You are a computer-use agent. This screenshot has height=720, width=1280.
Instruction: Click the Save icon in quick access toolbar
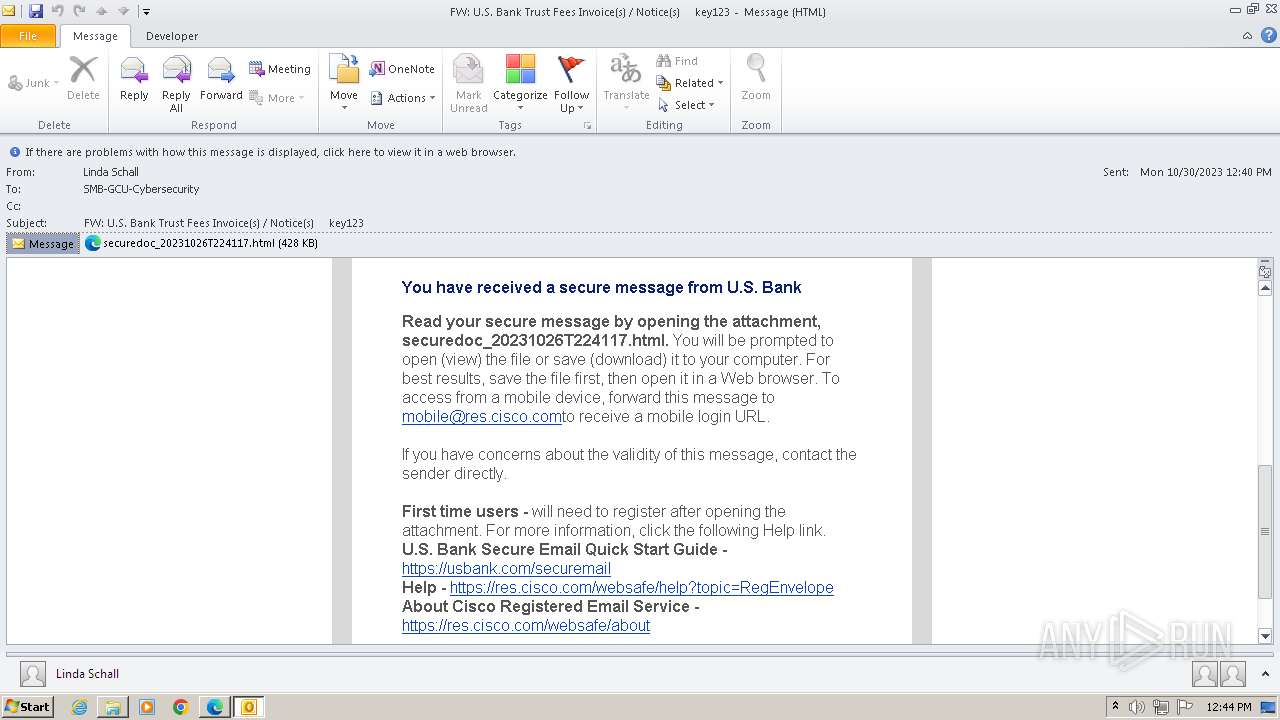(36, 11)
